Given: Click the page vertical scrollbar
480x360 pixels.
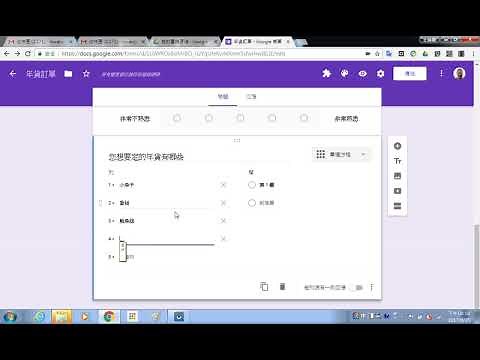Looking at the screenshot, I should point(477,267).
